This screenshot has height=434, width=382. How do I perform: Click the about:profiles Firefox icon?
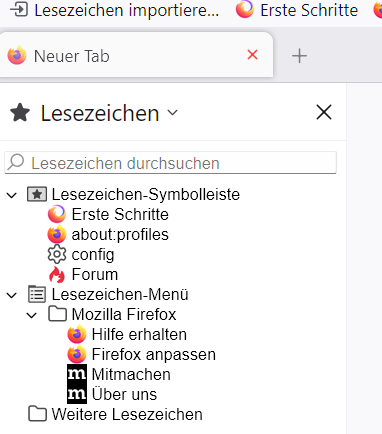click(57, 234)
